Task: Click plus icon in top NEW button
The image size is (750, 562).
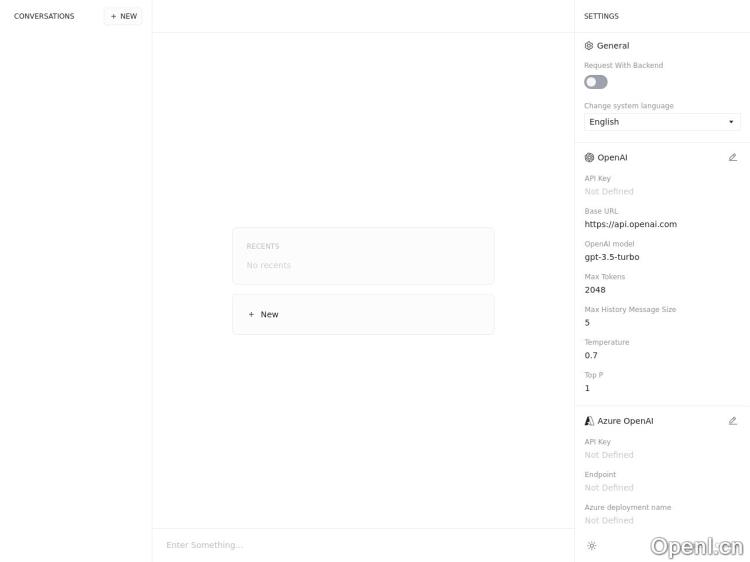Action: click(113, 16)
